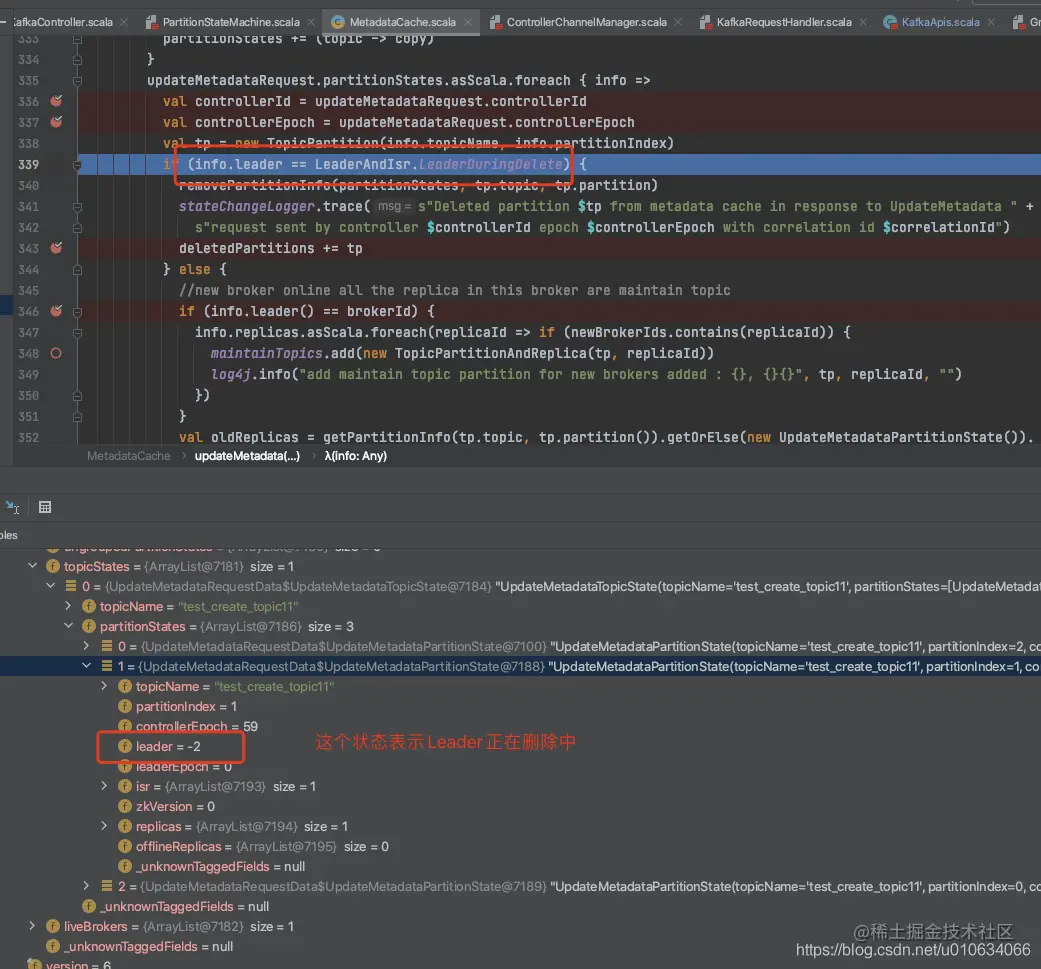This screenshot has height=969, width=1041.
Task: Toggle the unverified breakpoint on line 348
Action: [x=56, y=353]
